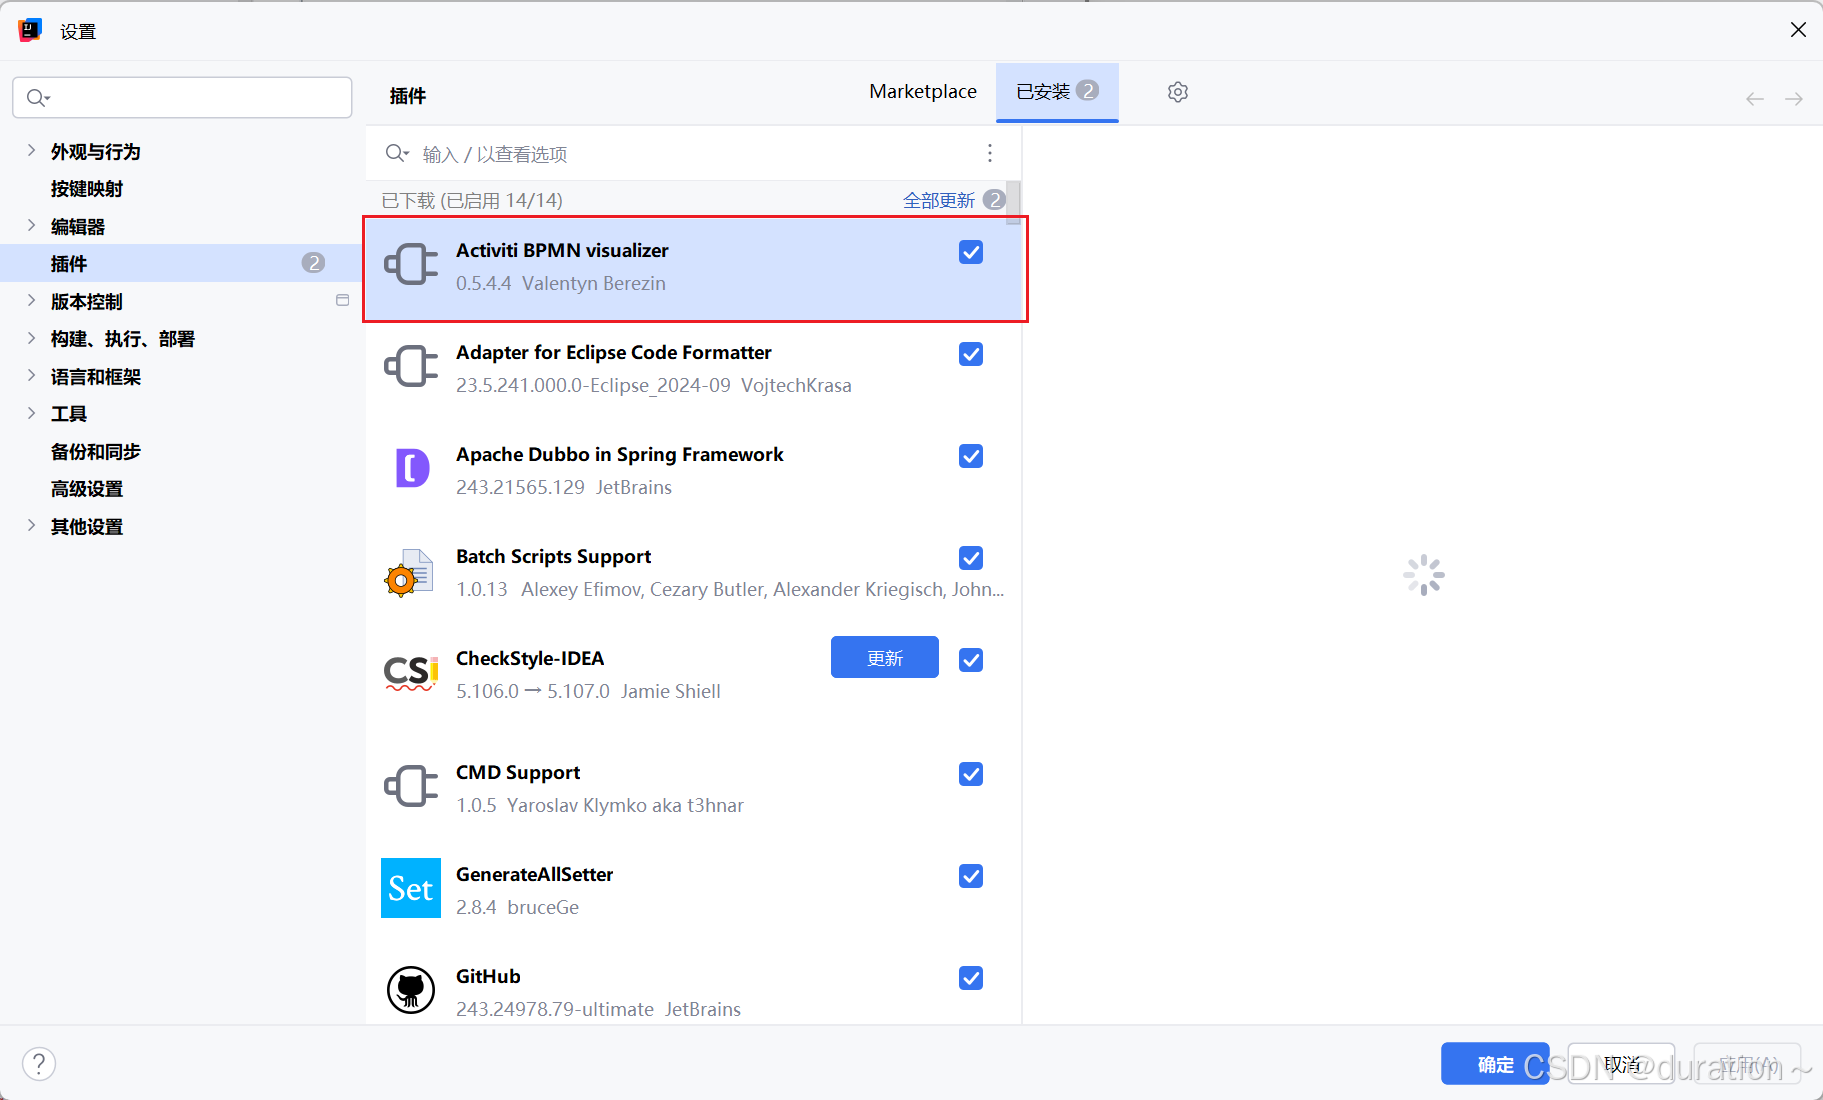Viewport: 1823px width, 1100px height.
Task: Open 高级设置 settings page
Action: coord(87,489)
